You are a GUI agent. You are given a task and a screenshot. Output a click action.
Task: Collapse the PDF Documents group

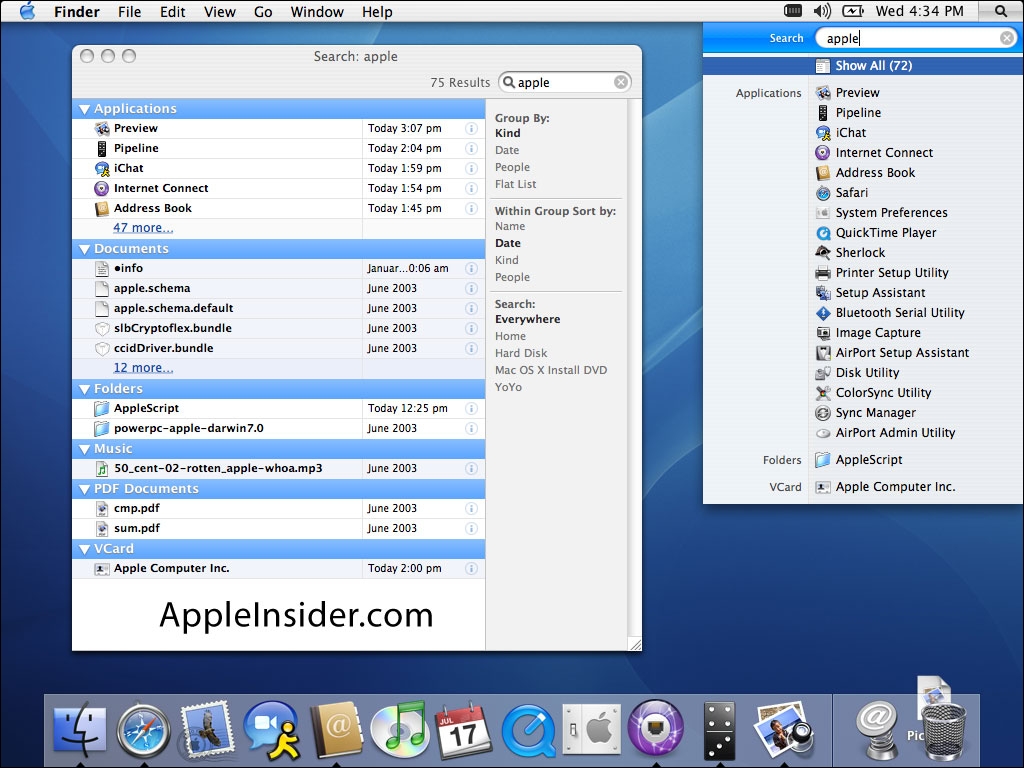pos(84,489)
